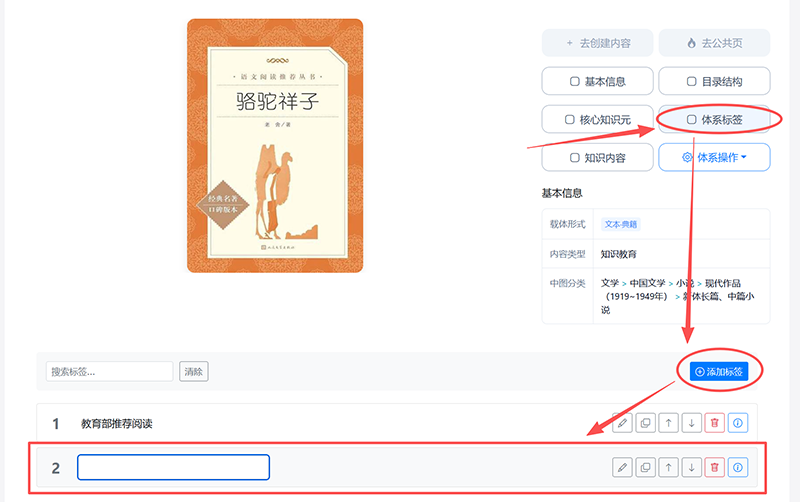Viewport: 800px width, 502px height.
Task: Toggle the 目录结构 section button
Action: coord(714,81)
